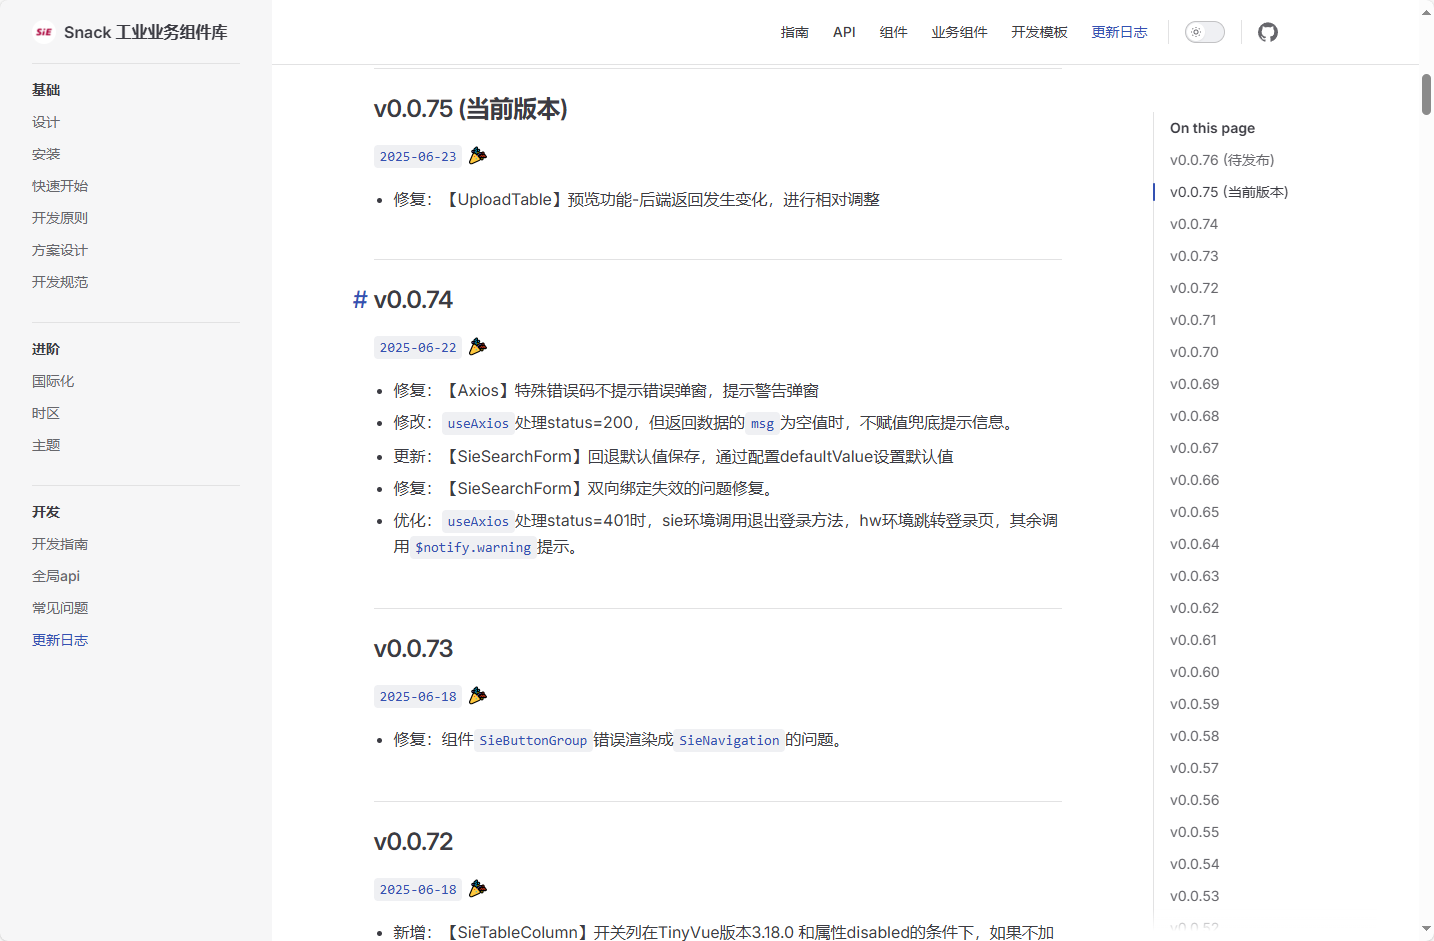1434x941 pixels.
Task: Jump to v0.0.67 in page outline
Action: 1194,448
